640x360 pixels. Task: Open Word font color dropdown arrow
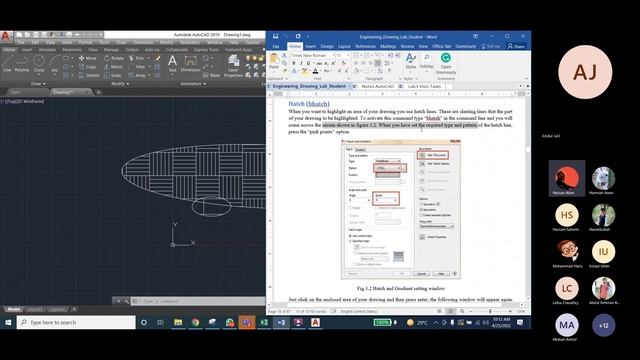pyautogui.click(x=320, y=71)
